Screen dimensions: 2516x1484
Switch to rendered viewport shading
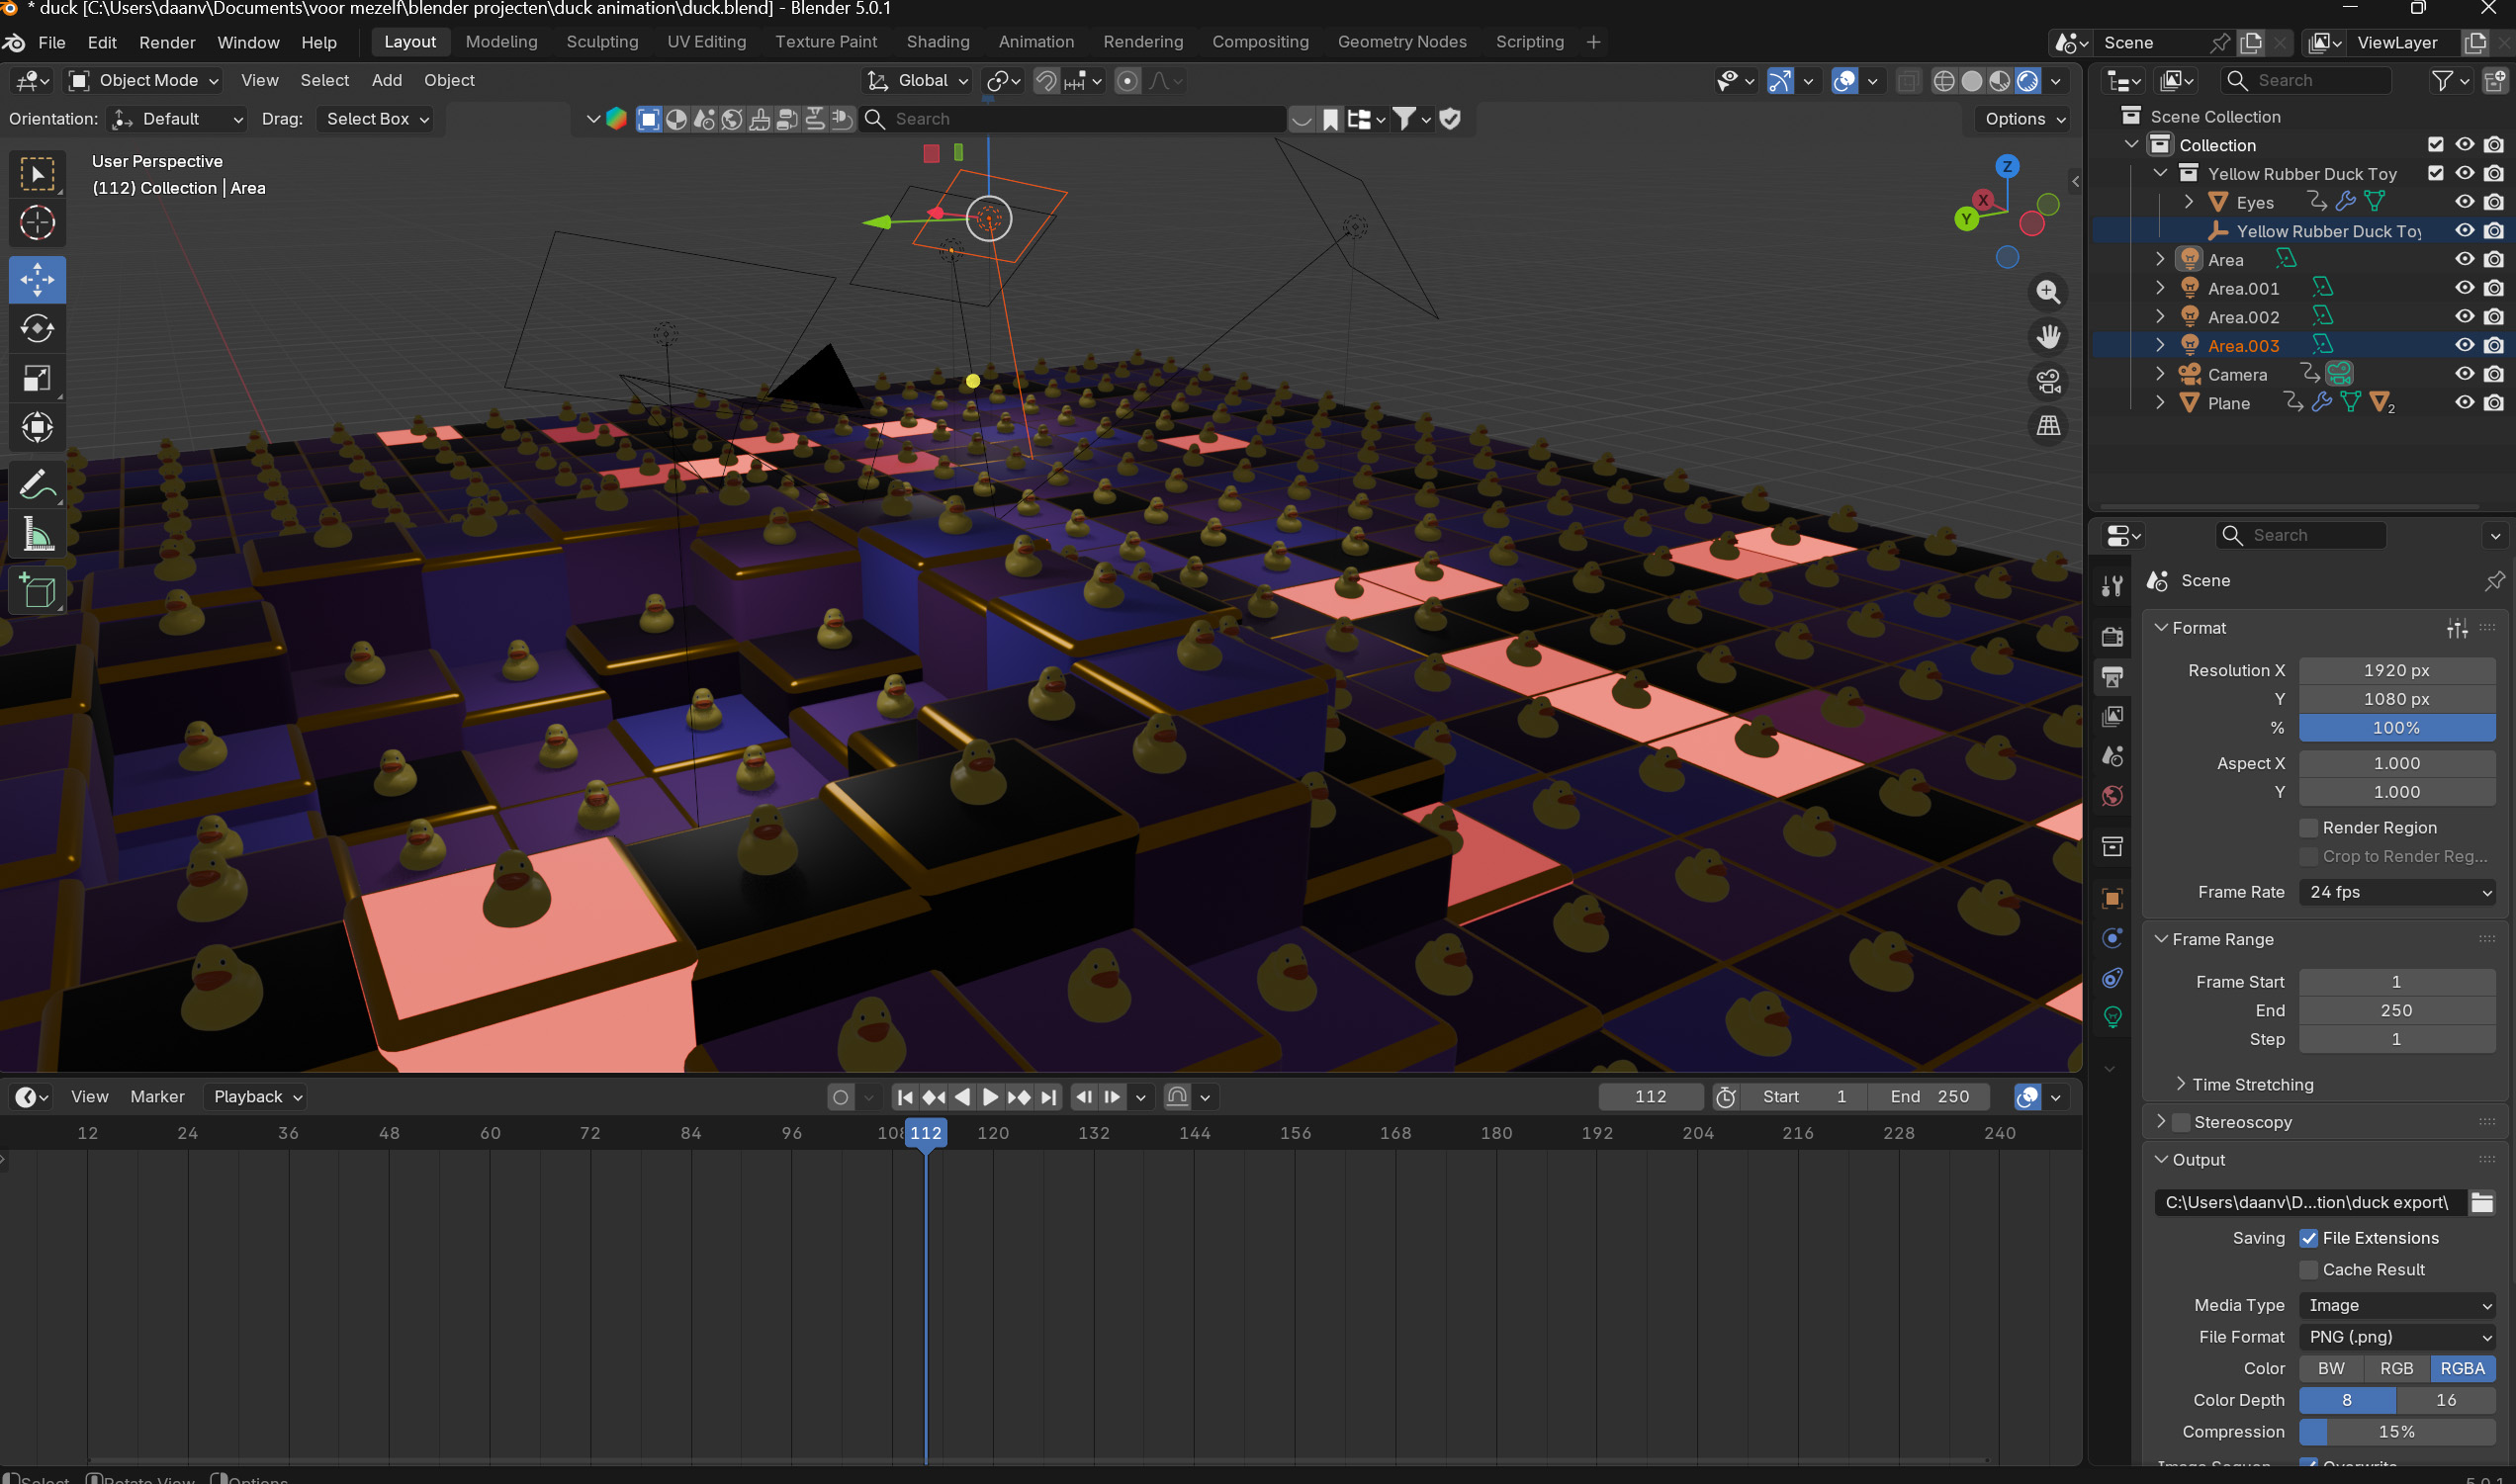[x=2027, y=81]
